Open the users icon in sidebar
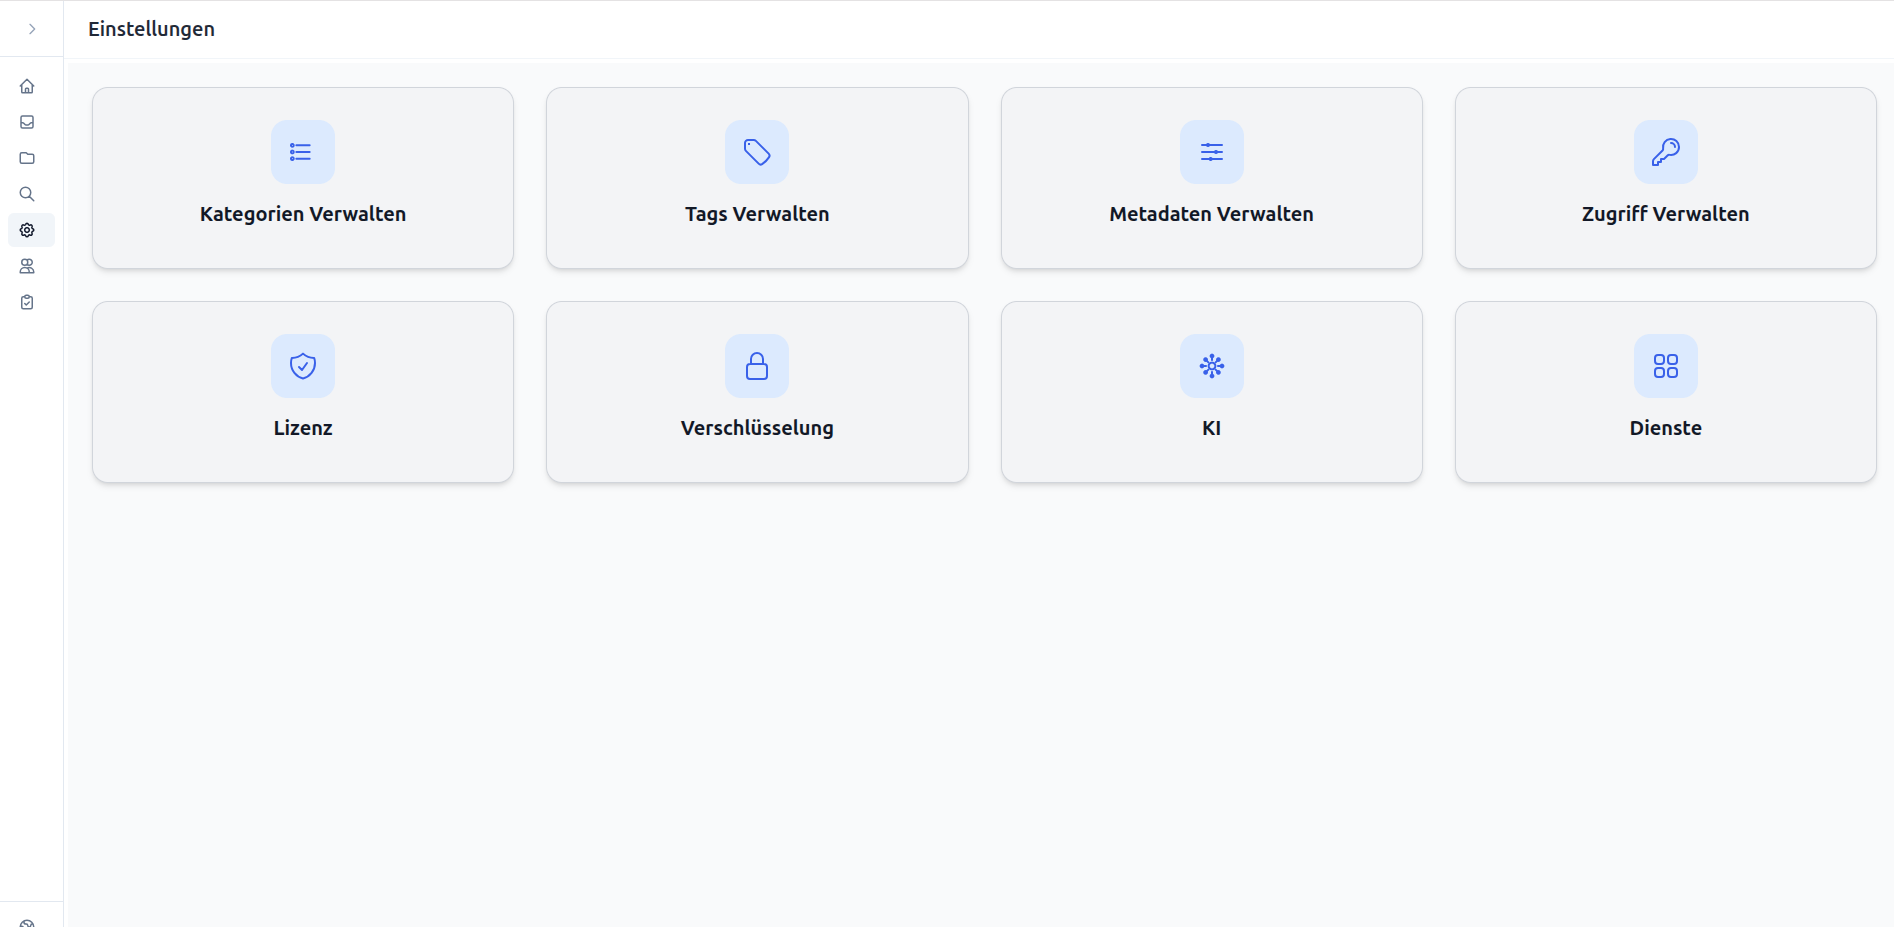Viewport: 1894px width, 927px height. [x=27, y=266]
